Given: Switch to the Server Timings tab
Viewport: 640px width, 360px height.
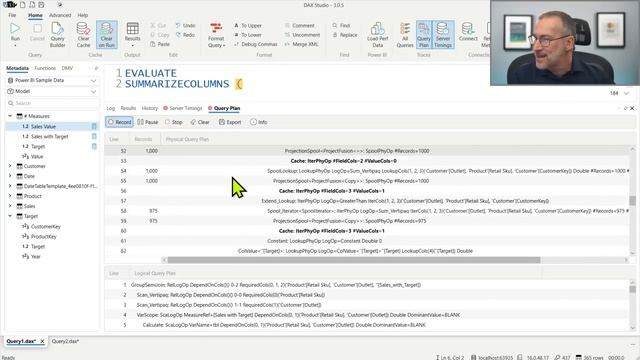Looking at the screenshot, I should (182, 108).
